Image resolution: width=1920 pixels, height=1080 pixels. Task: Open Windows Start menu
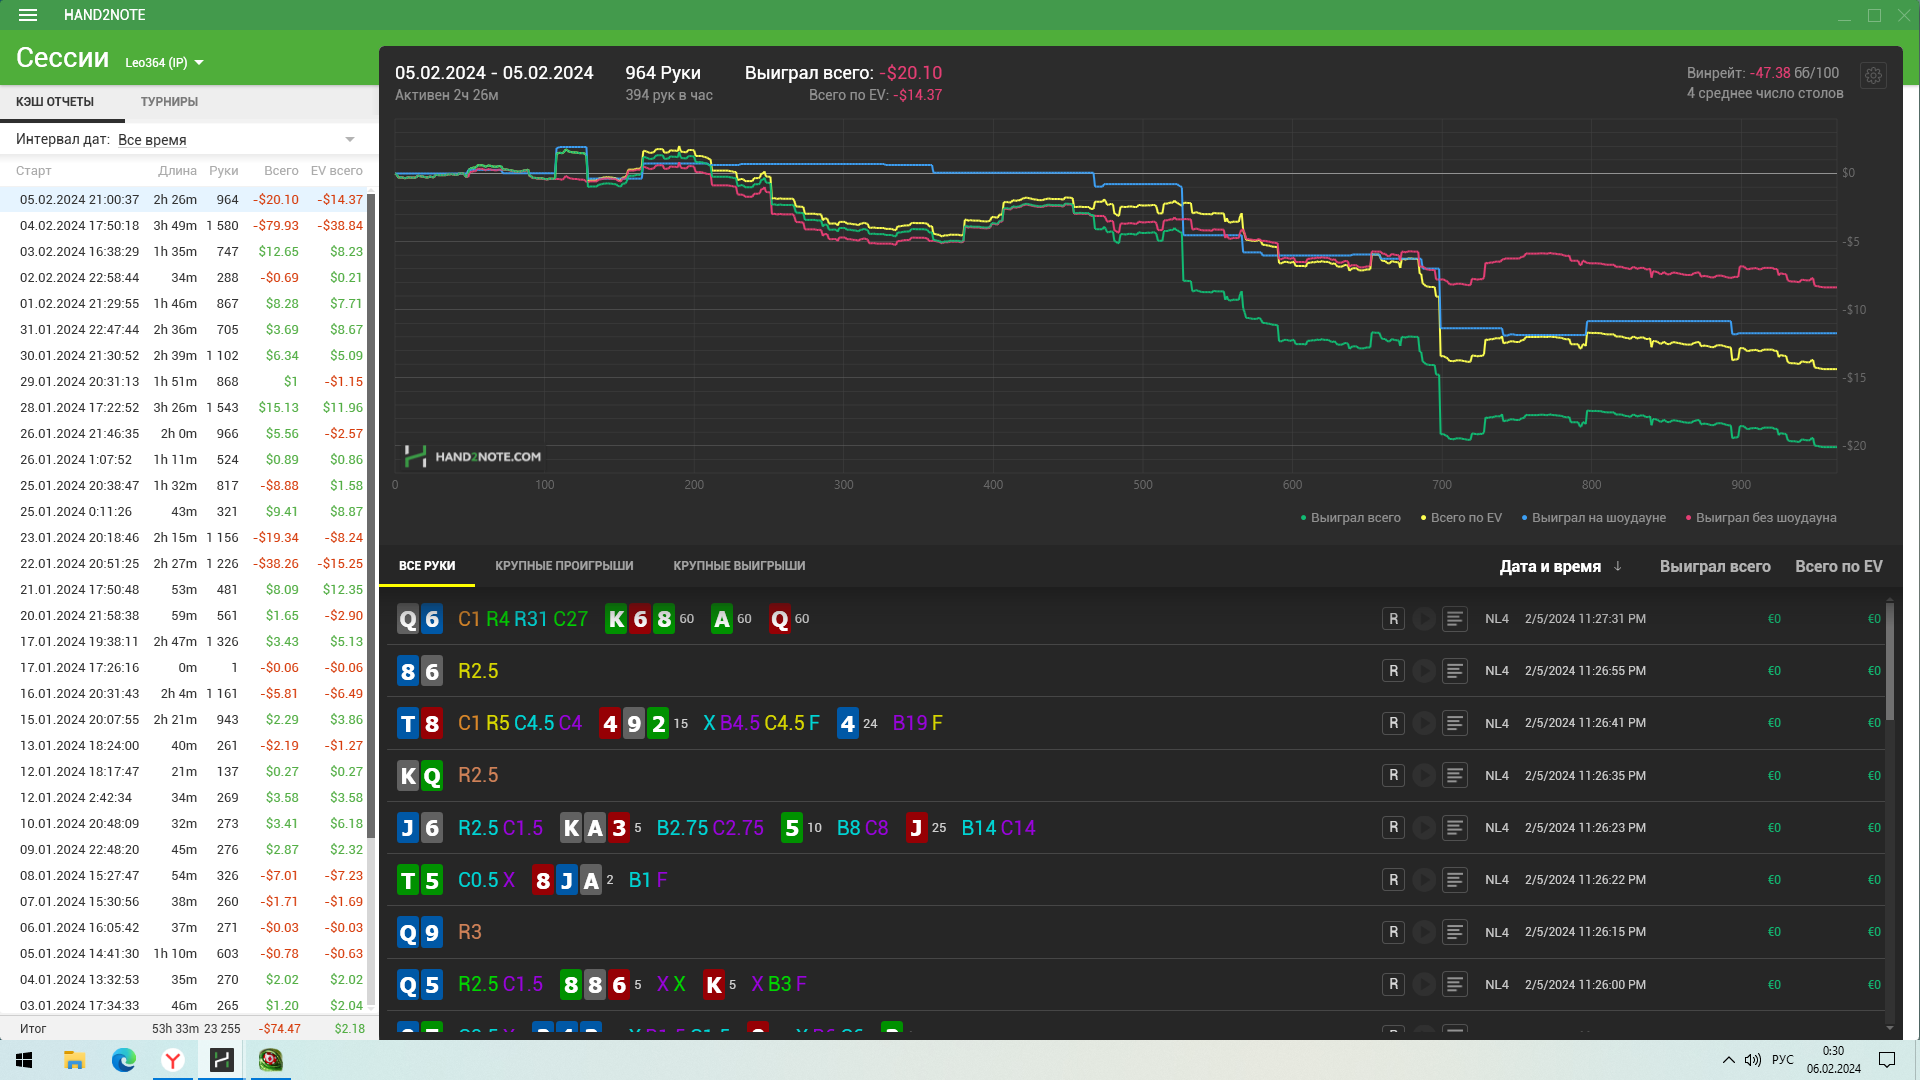tap(24, 1060)
